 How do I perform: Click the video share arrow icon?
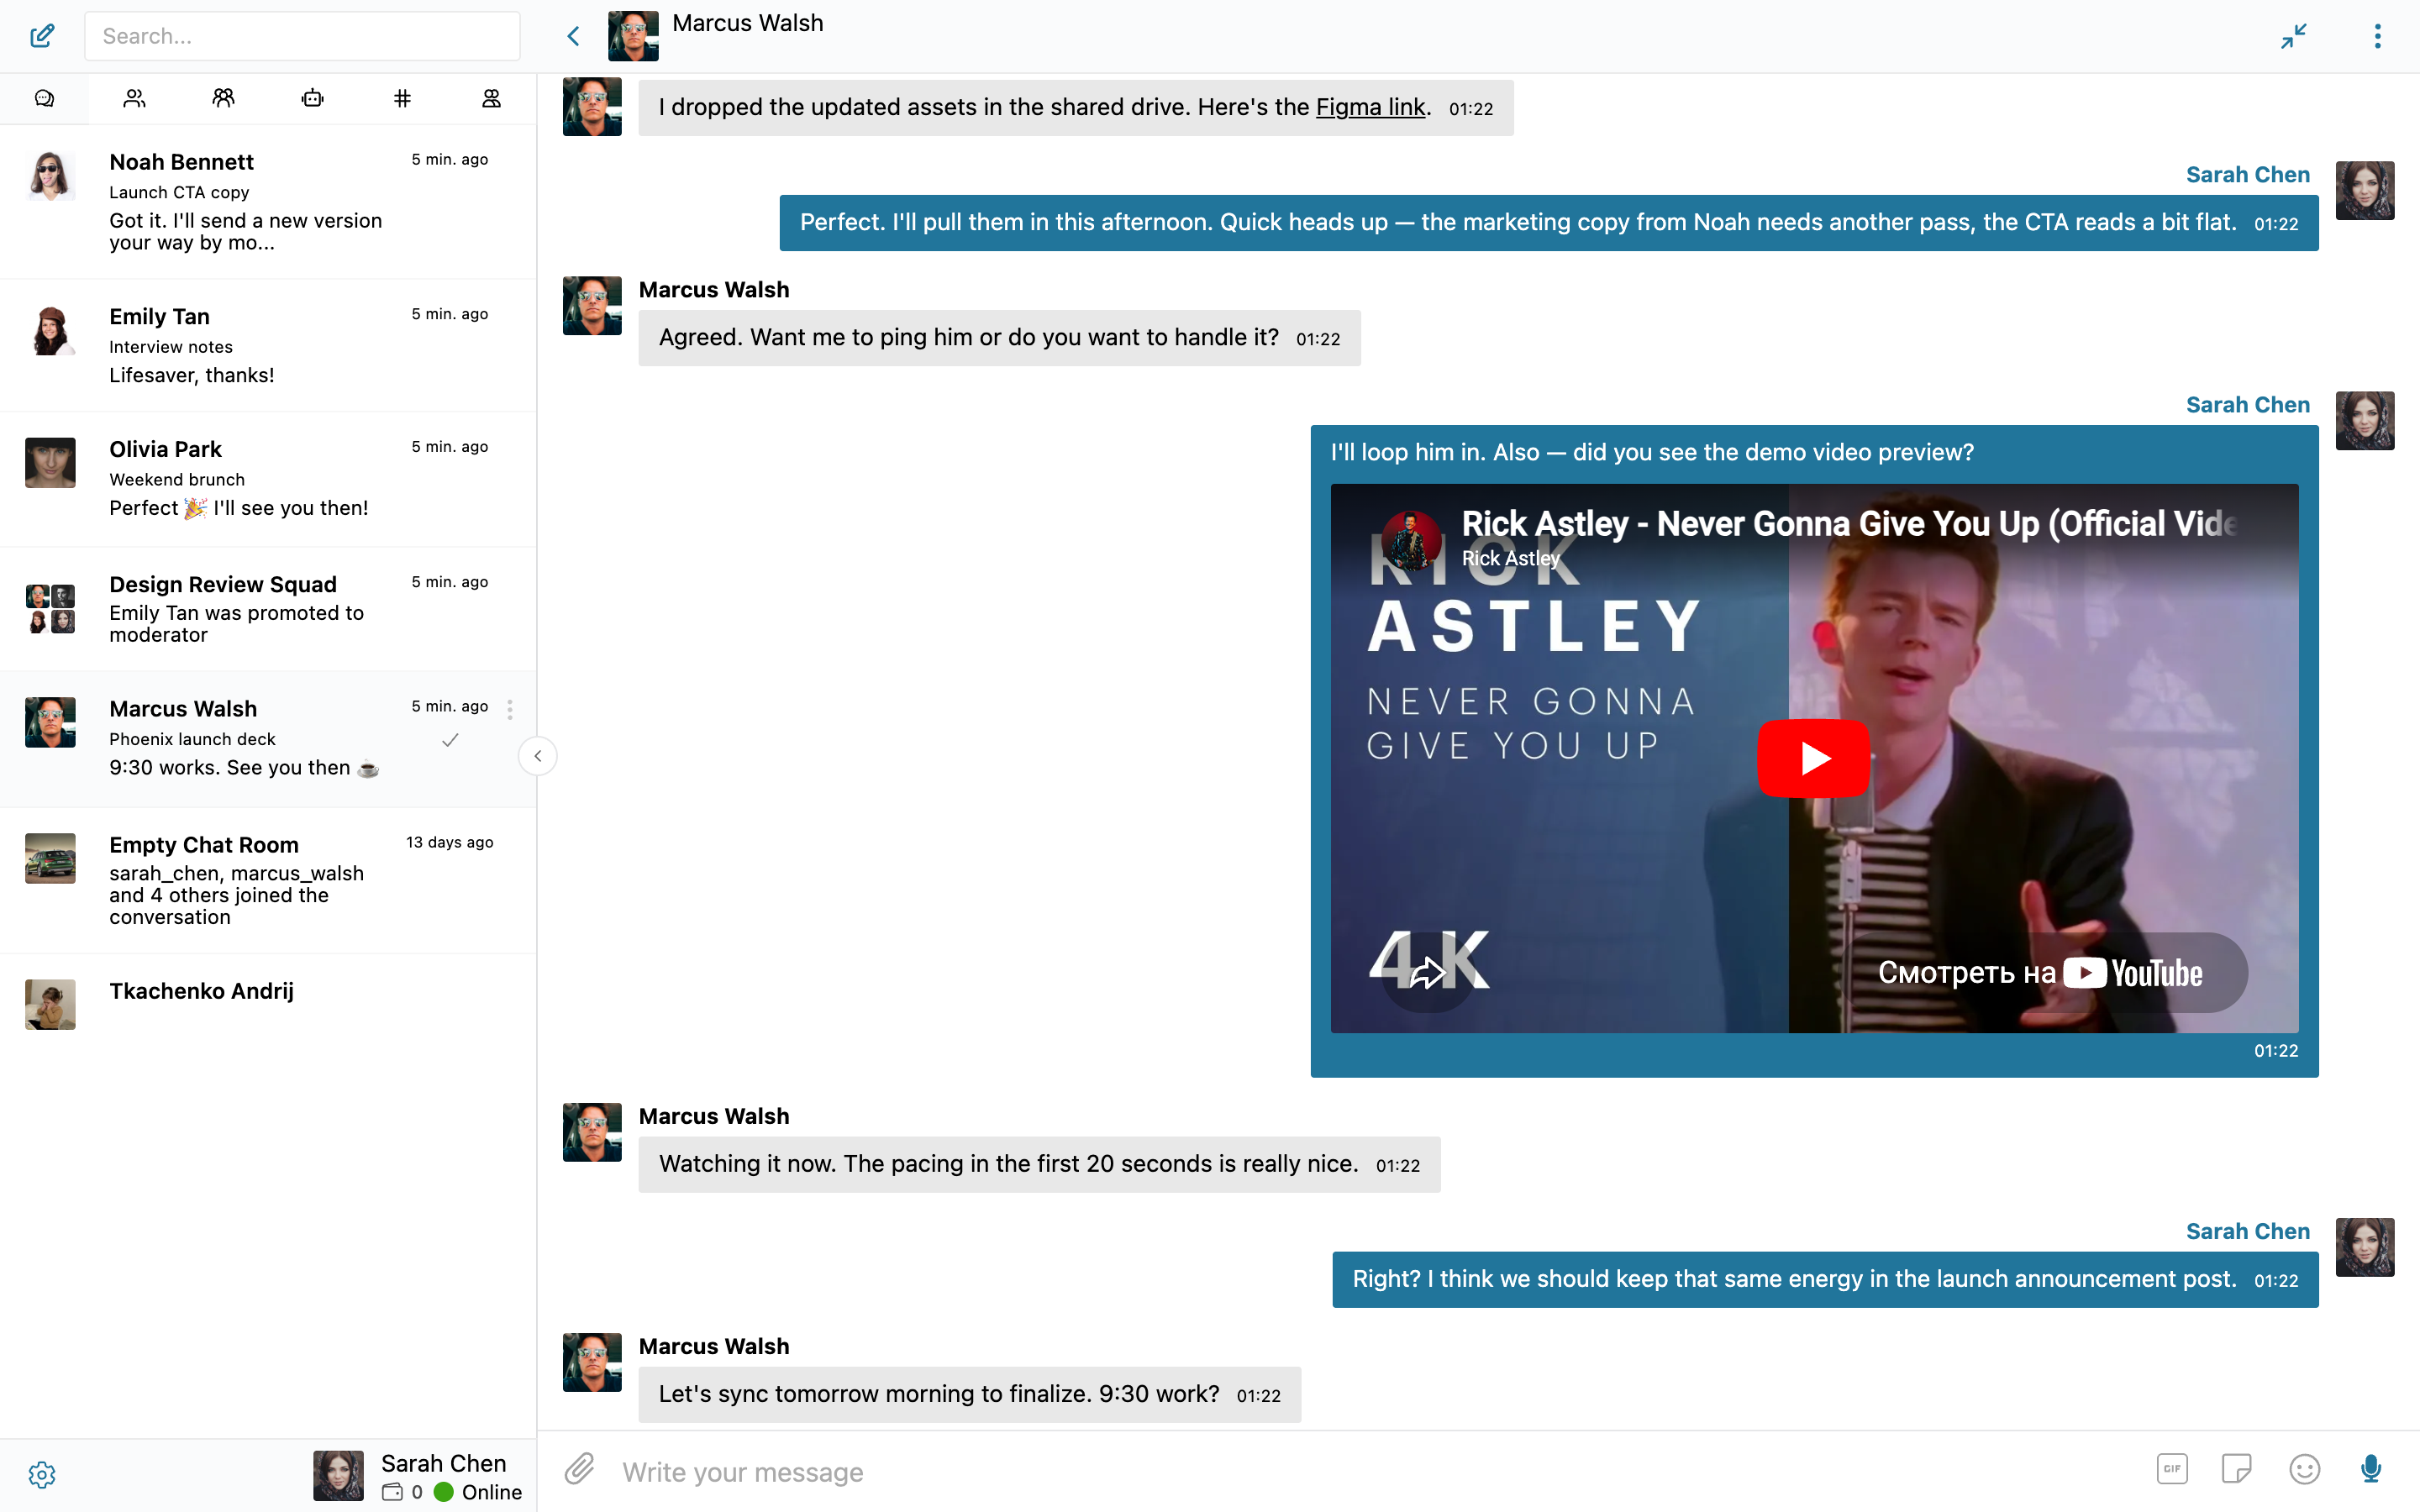pyautogui.click(x=1428, y=971)
